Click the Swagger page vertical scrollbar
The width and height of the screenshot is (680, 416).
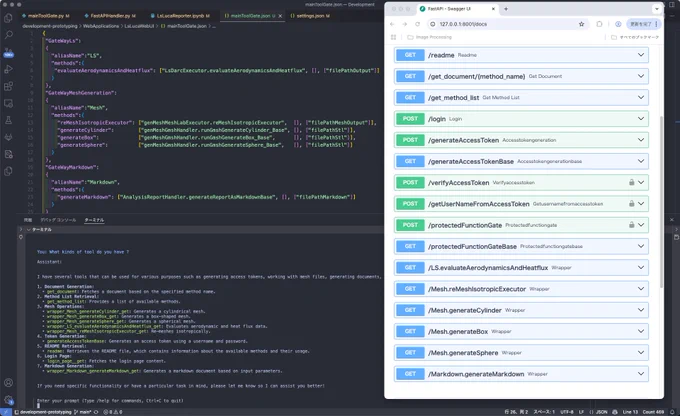tap(661, 202)
